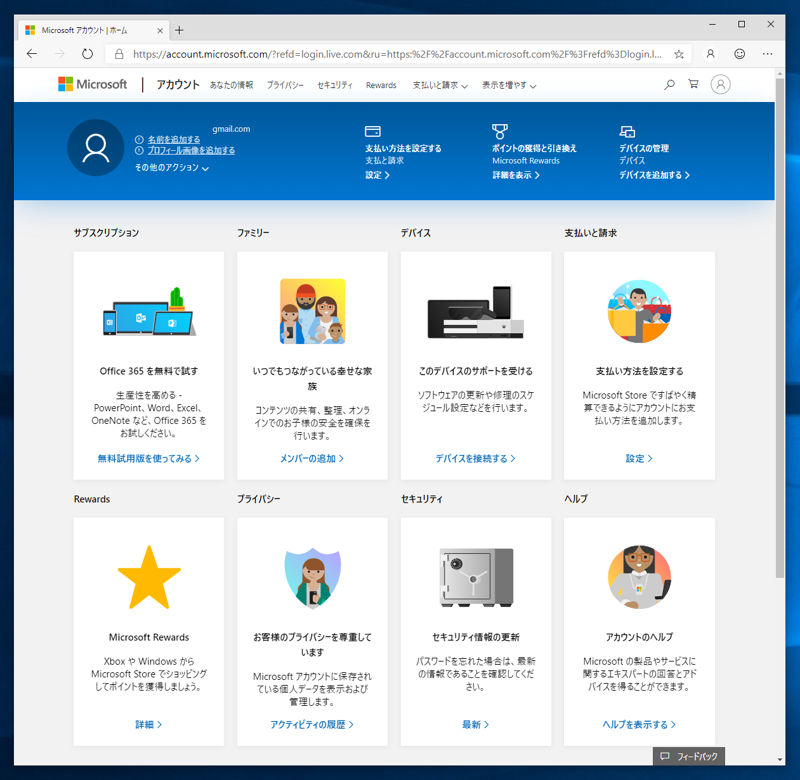The image size is (800, 780).
Task: Open Rewards navigation item
Action: pos(381,85)
